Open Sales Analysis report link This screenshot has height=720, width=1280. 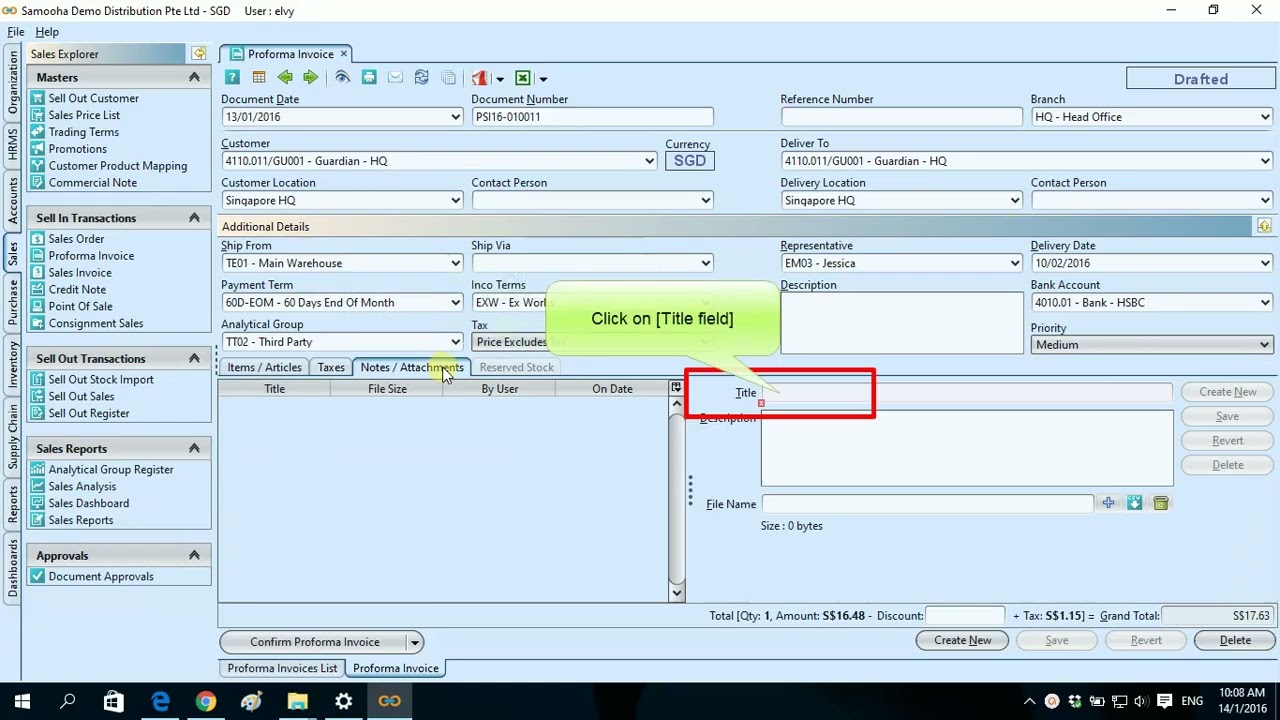pyautogui.click(x=82, y=486)
